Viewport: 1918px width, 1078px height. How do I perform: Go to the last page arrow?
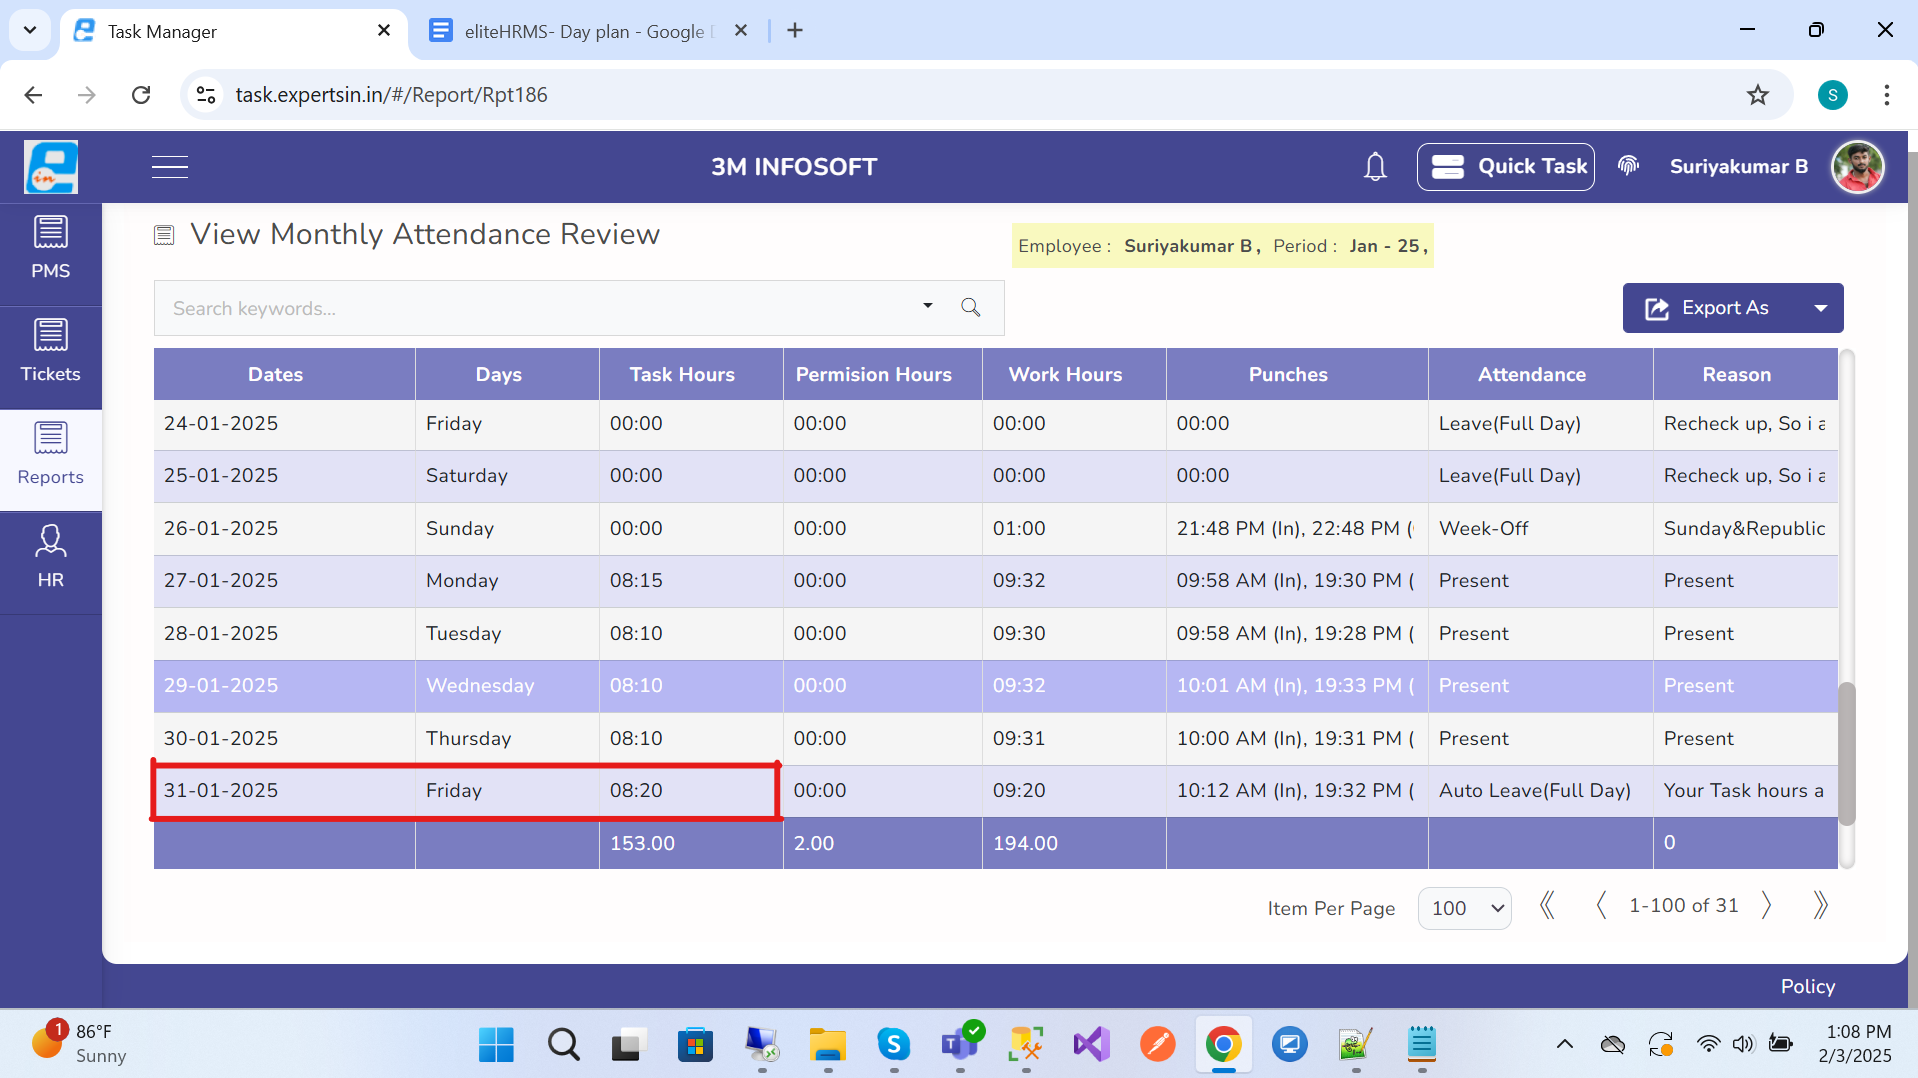pos(1820,906)
